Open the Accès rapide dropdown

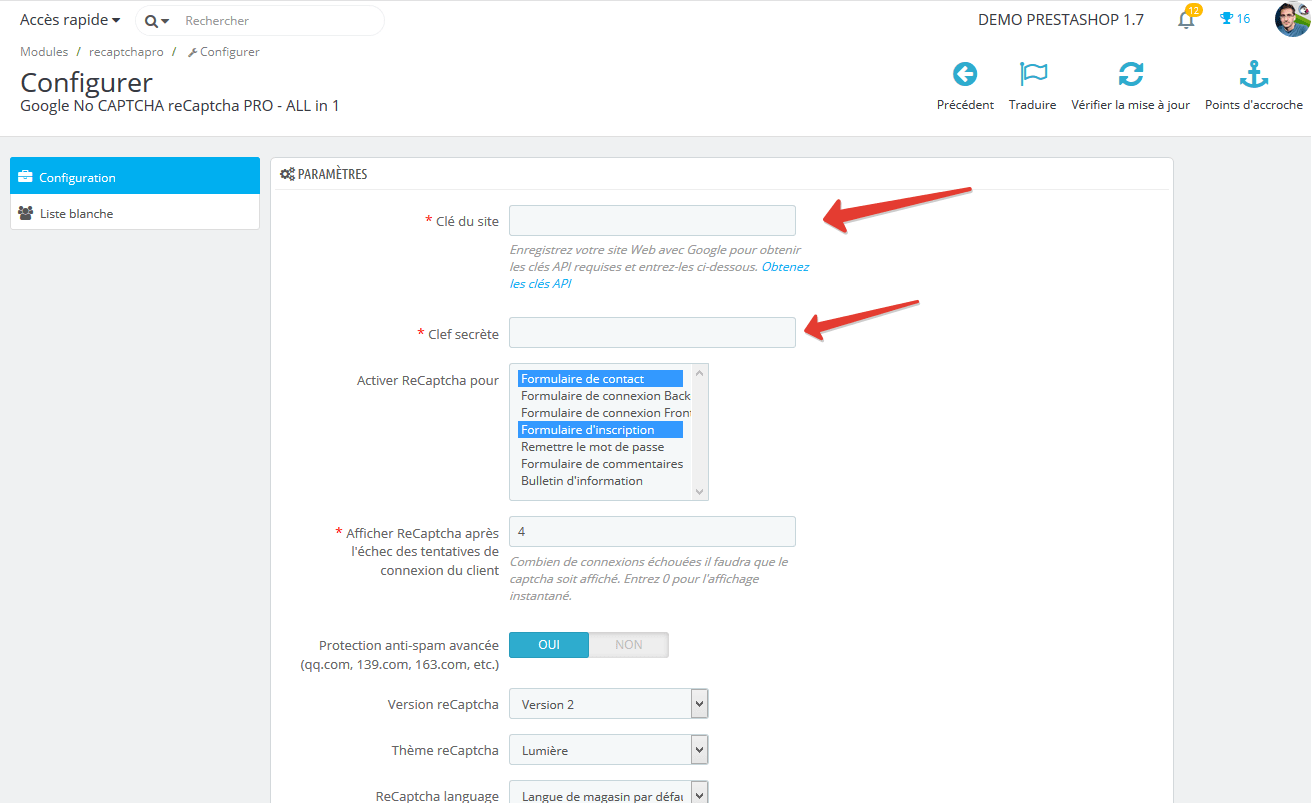(x=70, y=20)
